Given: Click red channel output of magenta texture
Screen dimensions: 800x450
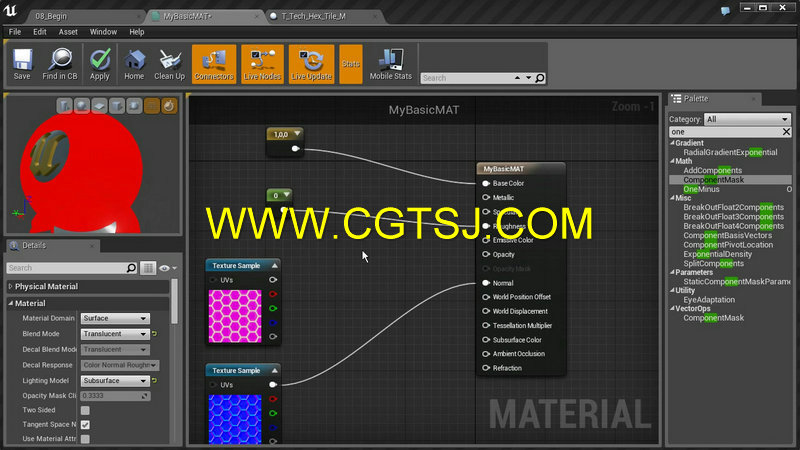Looking at the screenshot, I should pyautogui.click(x=273, y=294).
